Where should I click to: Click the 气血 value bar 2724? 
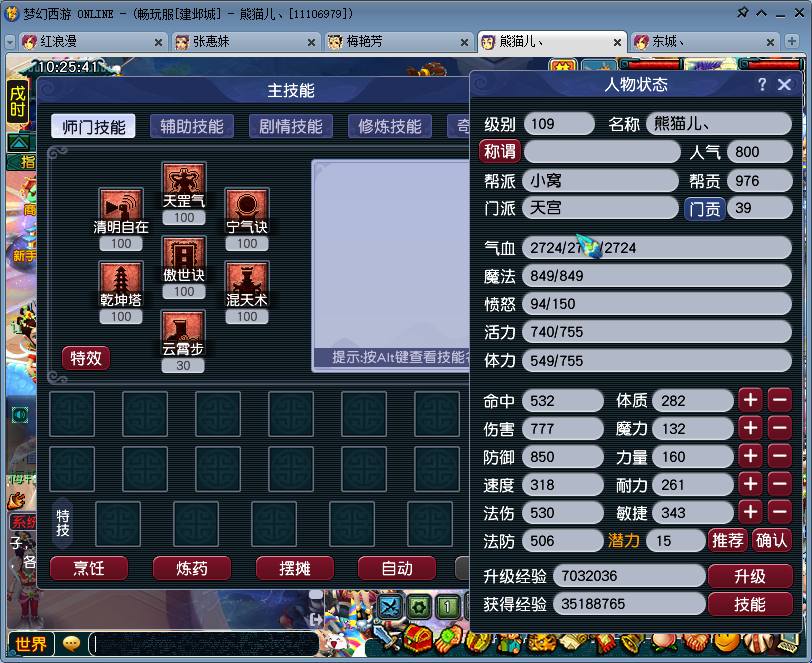657,248
